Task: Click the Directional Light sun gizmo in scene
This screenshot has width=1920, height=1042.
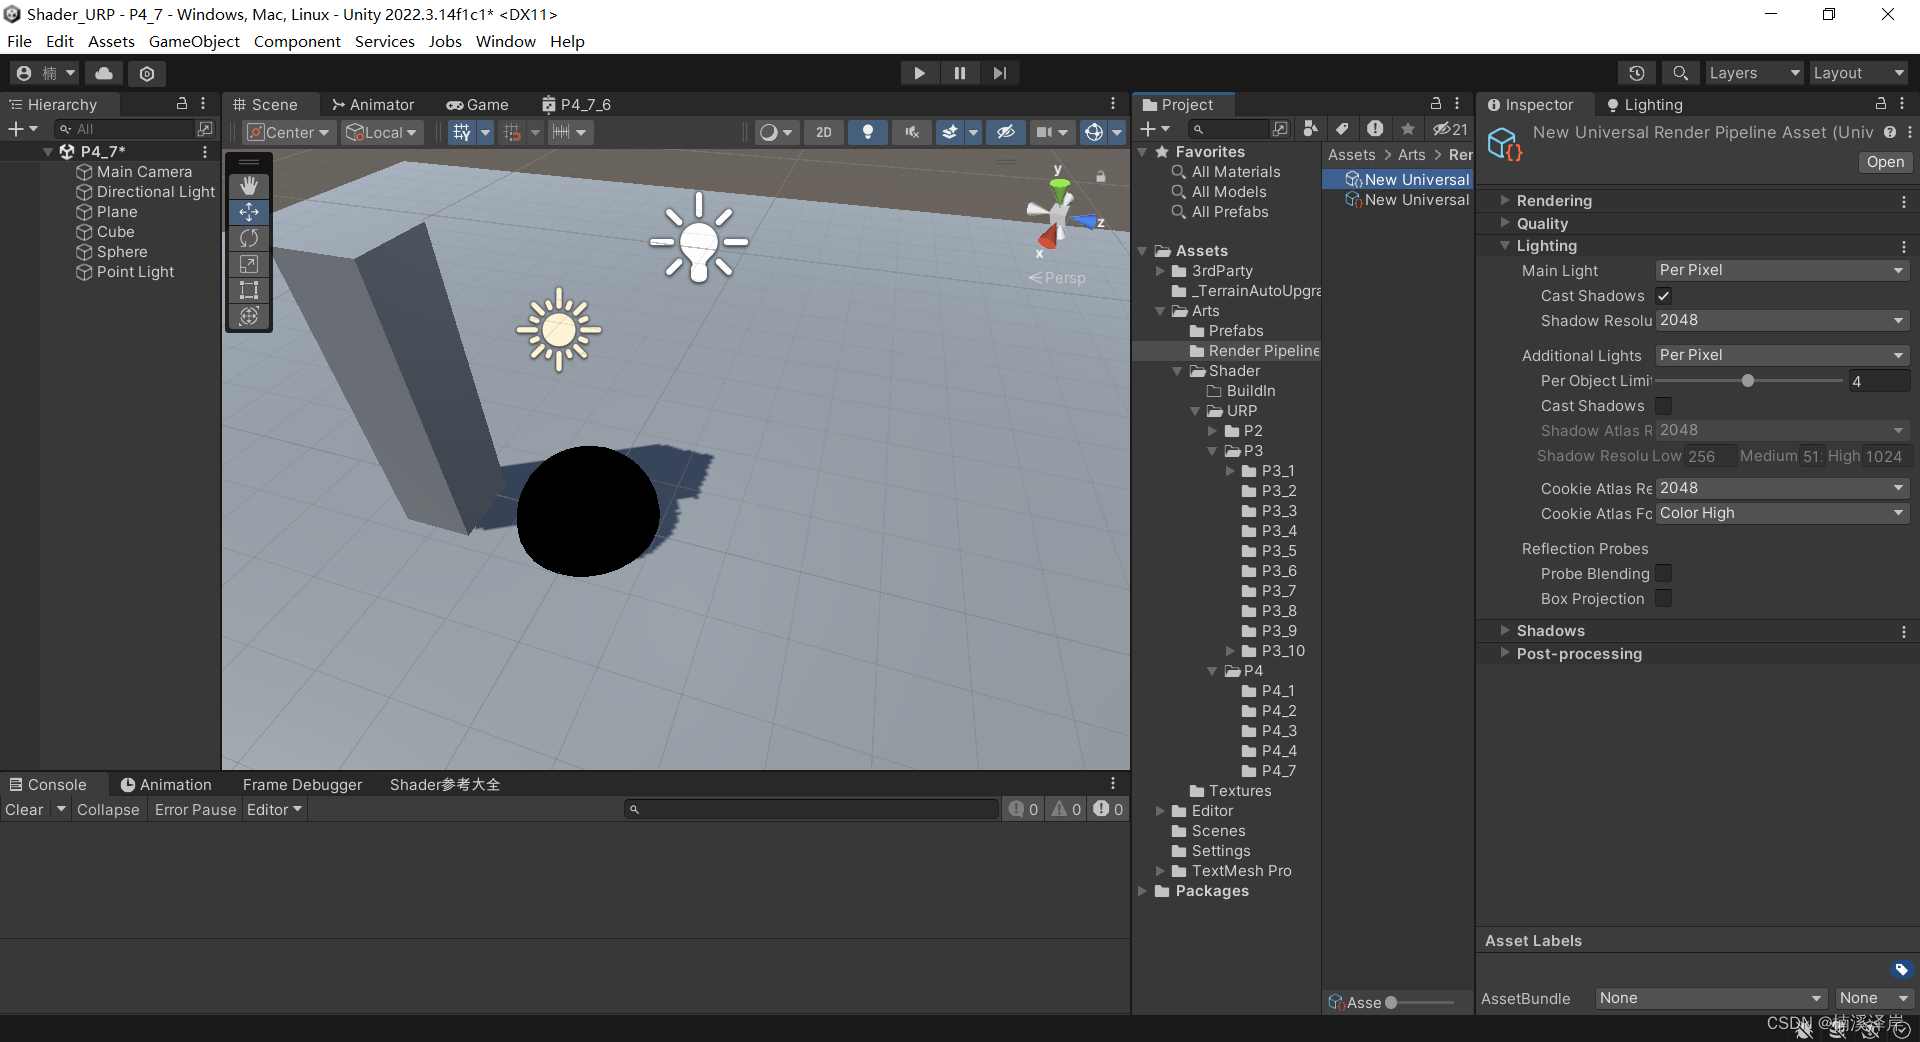Action: 559,329
